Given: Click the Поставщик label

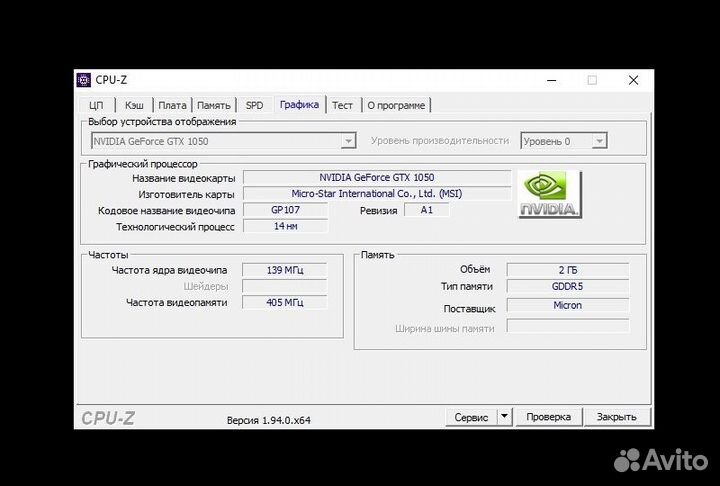Looking at the screenshot, I should point(469,309).
